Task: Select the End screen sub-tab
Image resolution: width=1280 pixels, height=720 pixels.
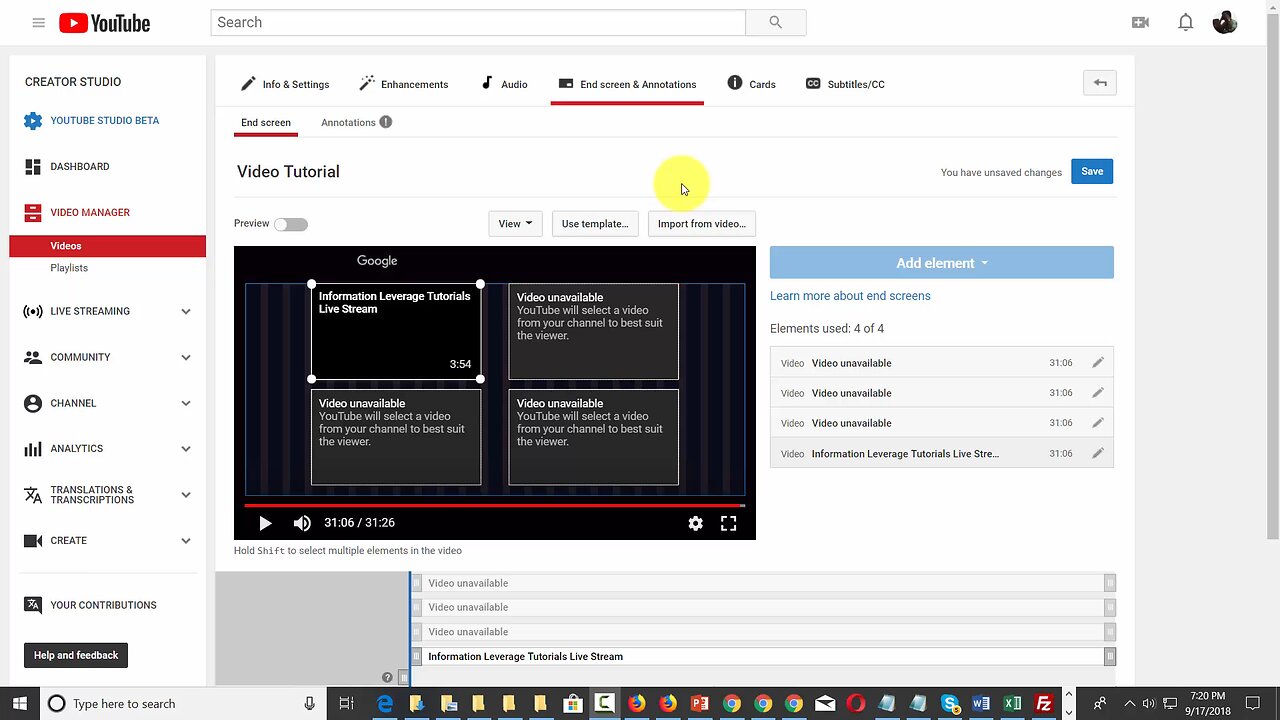Action: [266, 122]
